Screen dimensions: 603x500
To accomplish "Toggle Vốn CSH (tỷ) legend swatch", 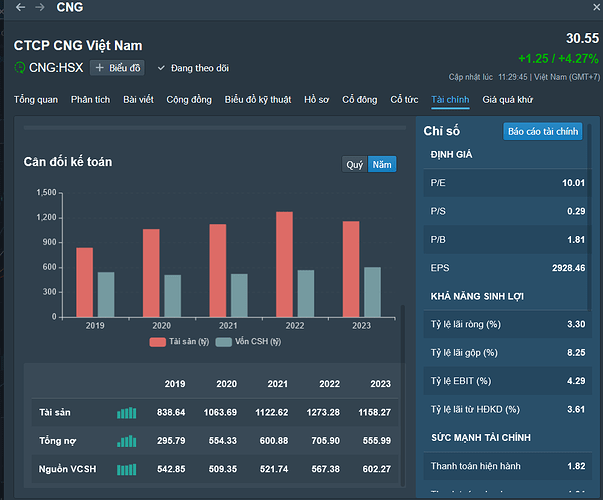I will click(223, 342).
